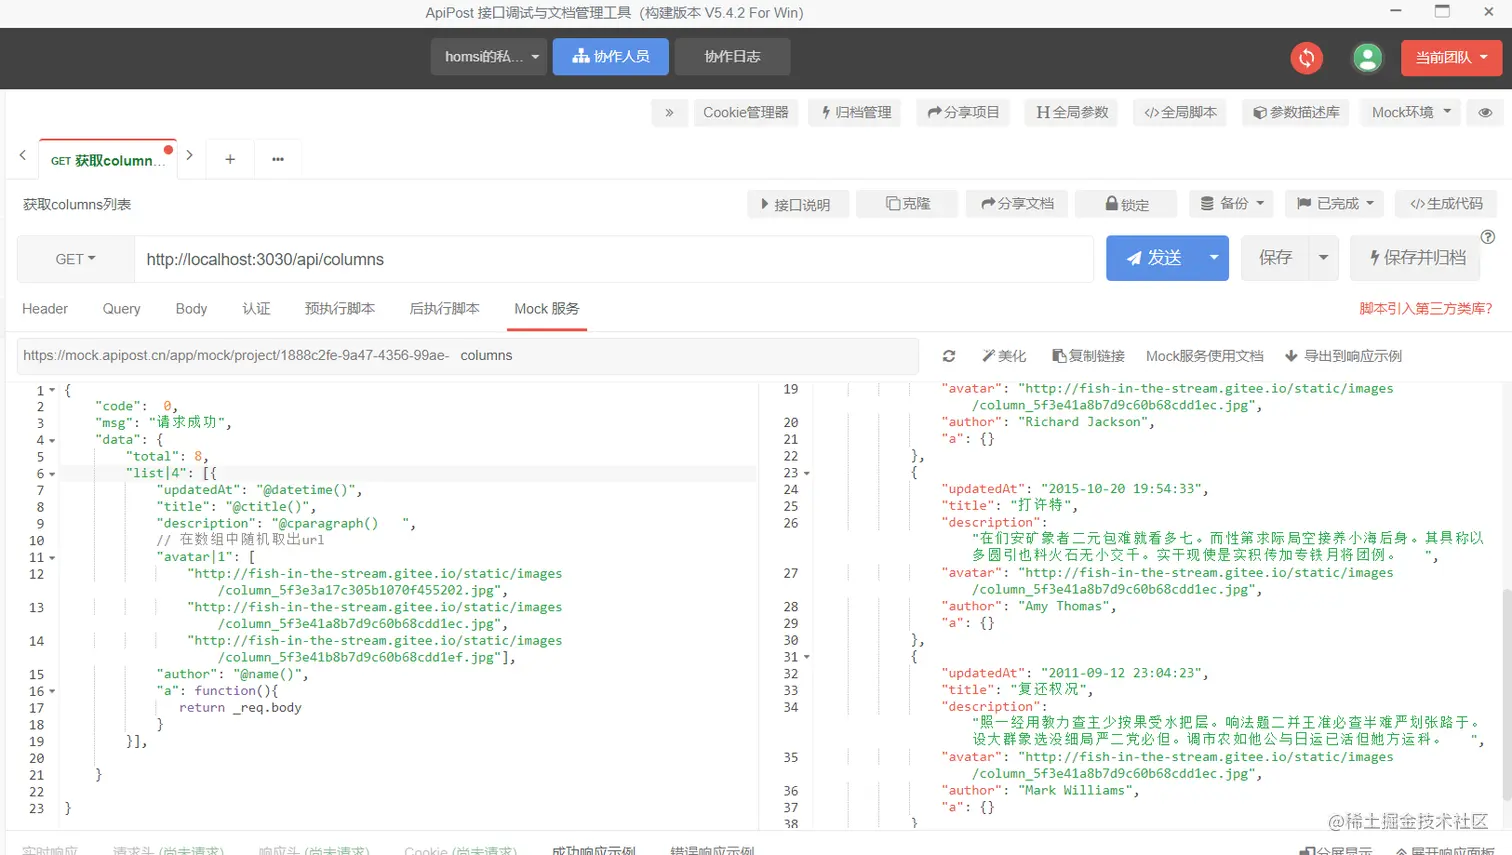Viewport: 1512px width, 855px height.
Task: Close the 获取column tab via red dot
Action: click(x=168, y=151)
